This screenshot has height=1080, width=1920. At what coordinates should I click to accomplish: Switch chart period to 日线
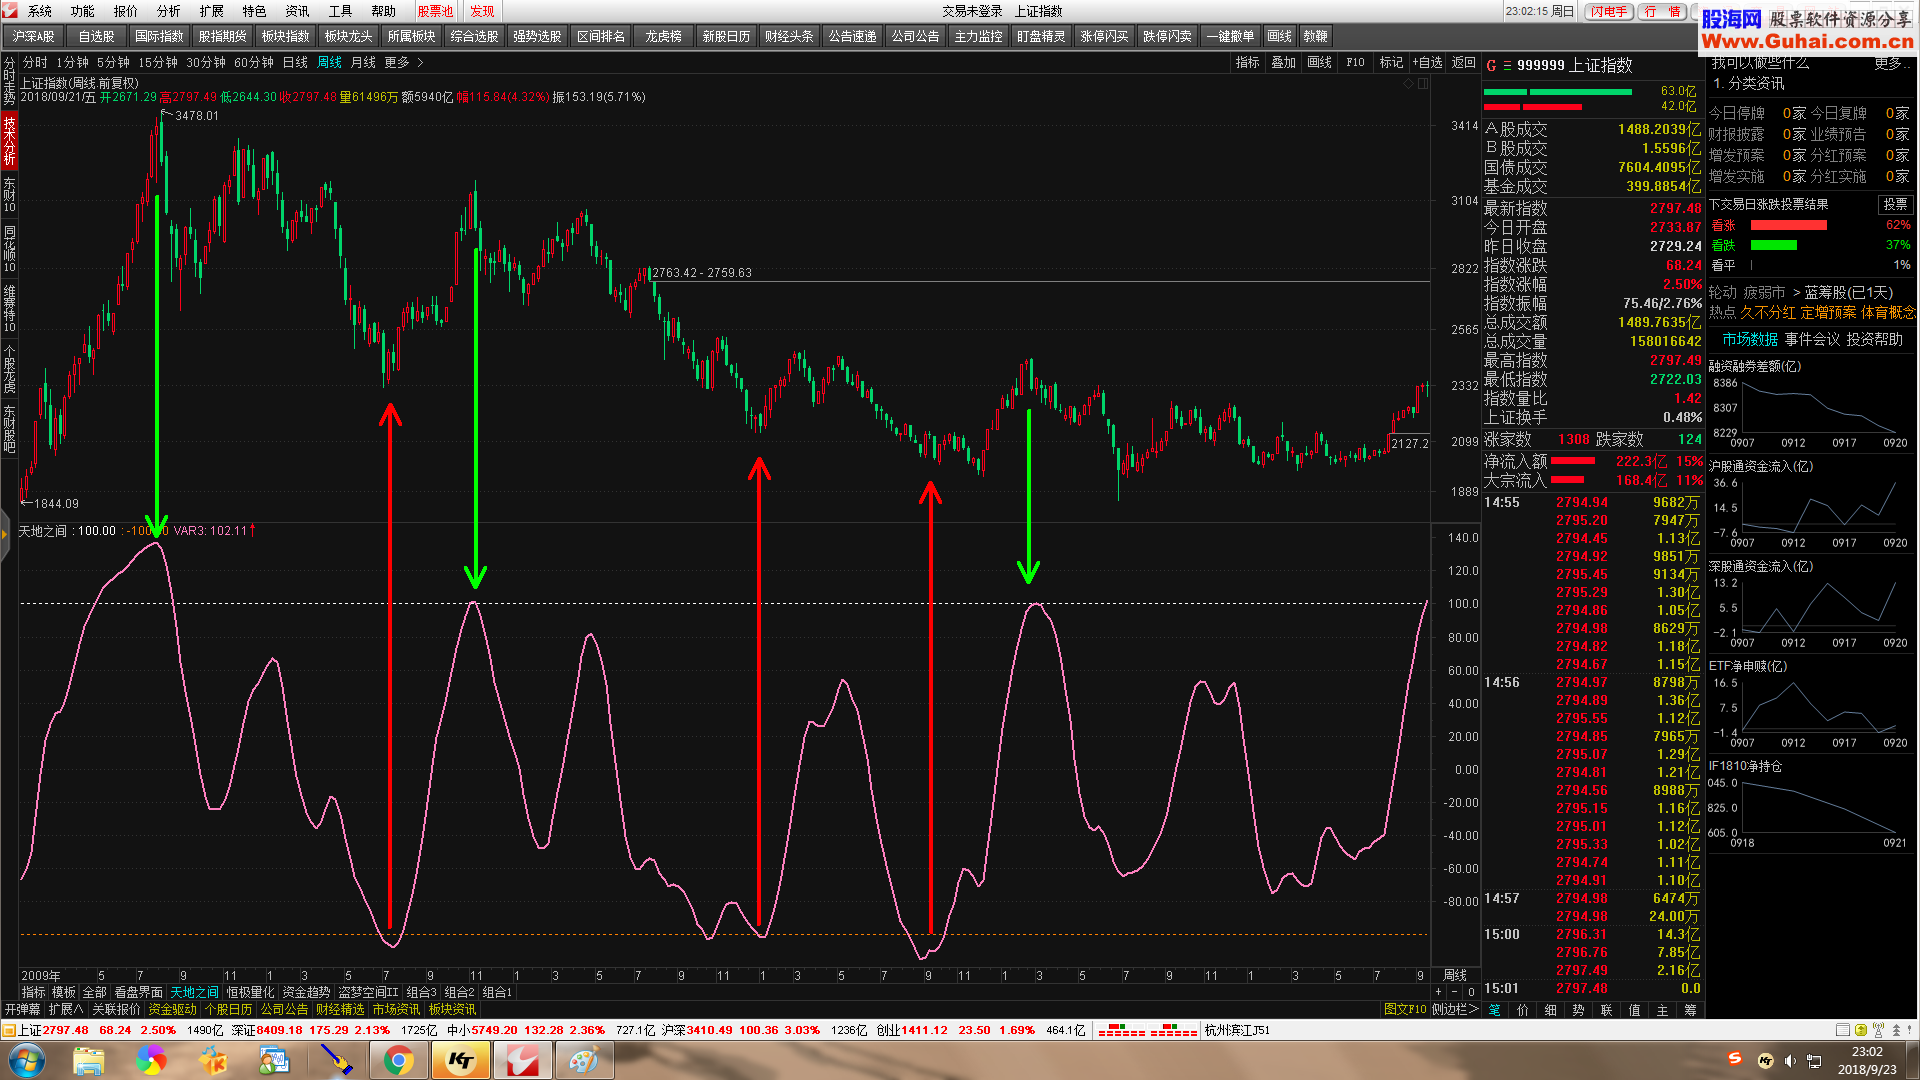295,62
